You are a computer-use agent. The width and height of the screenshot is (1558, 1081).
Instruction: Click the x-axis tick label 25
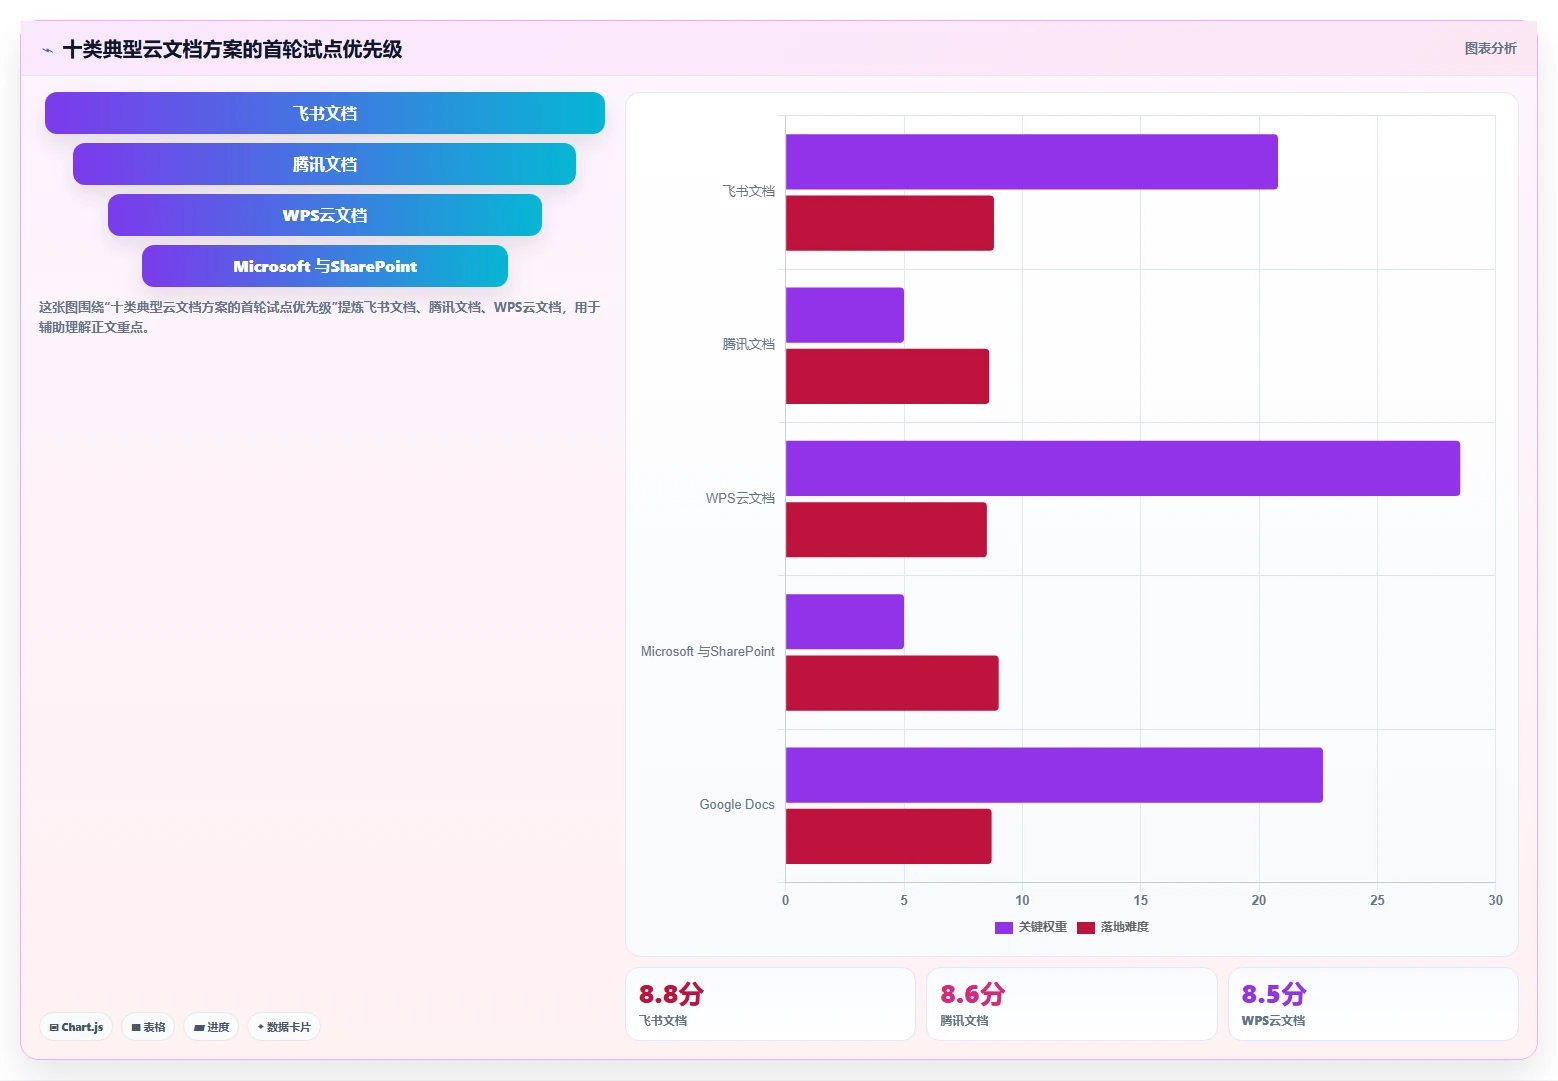tap(1377, 900)
